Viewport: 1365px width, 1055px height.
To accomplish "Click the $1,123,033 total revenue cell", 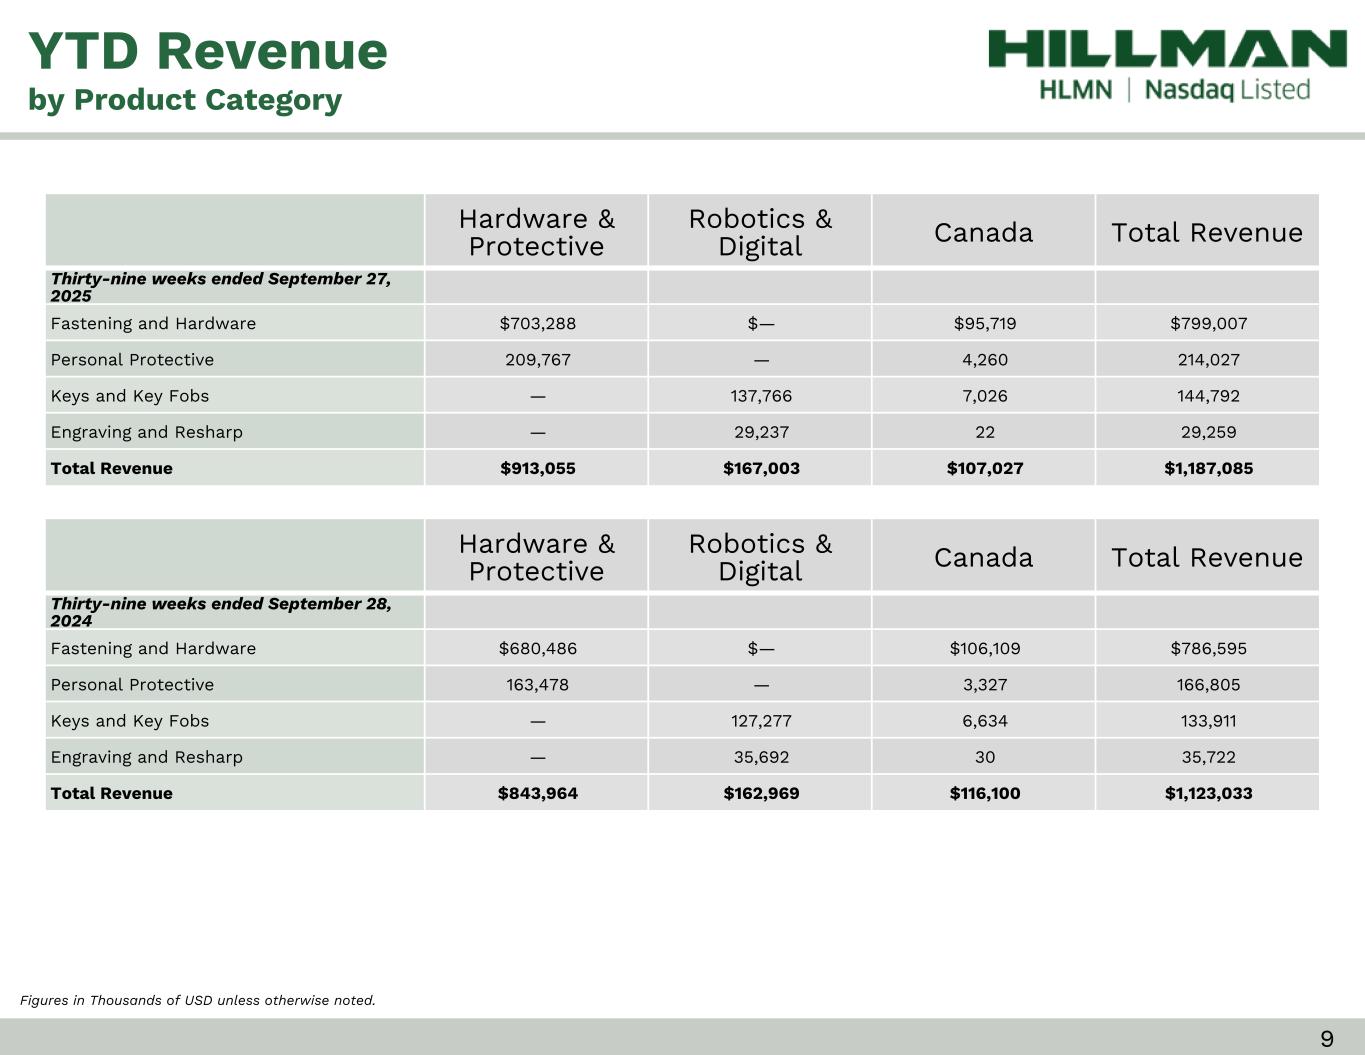I will tap(1208, 793).
